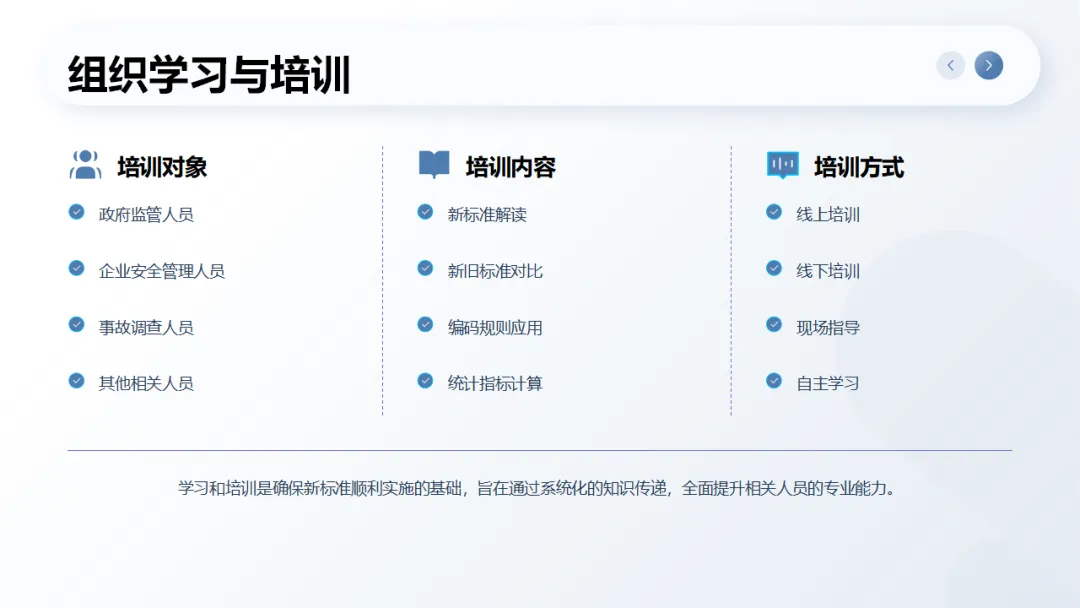Click the text 统计指标计算

point(495,384)
